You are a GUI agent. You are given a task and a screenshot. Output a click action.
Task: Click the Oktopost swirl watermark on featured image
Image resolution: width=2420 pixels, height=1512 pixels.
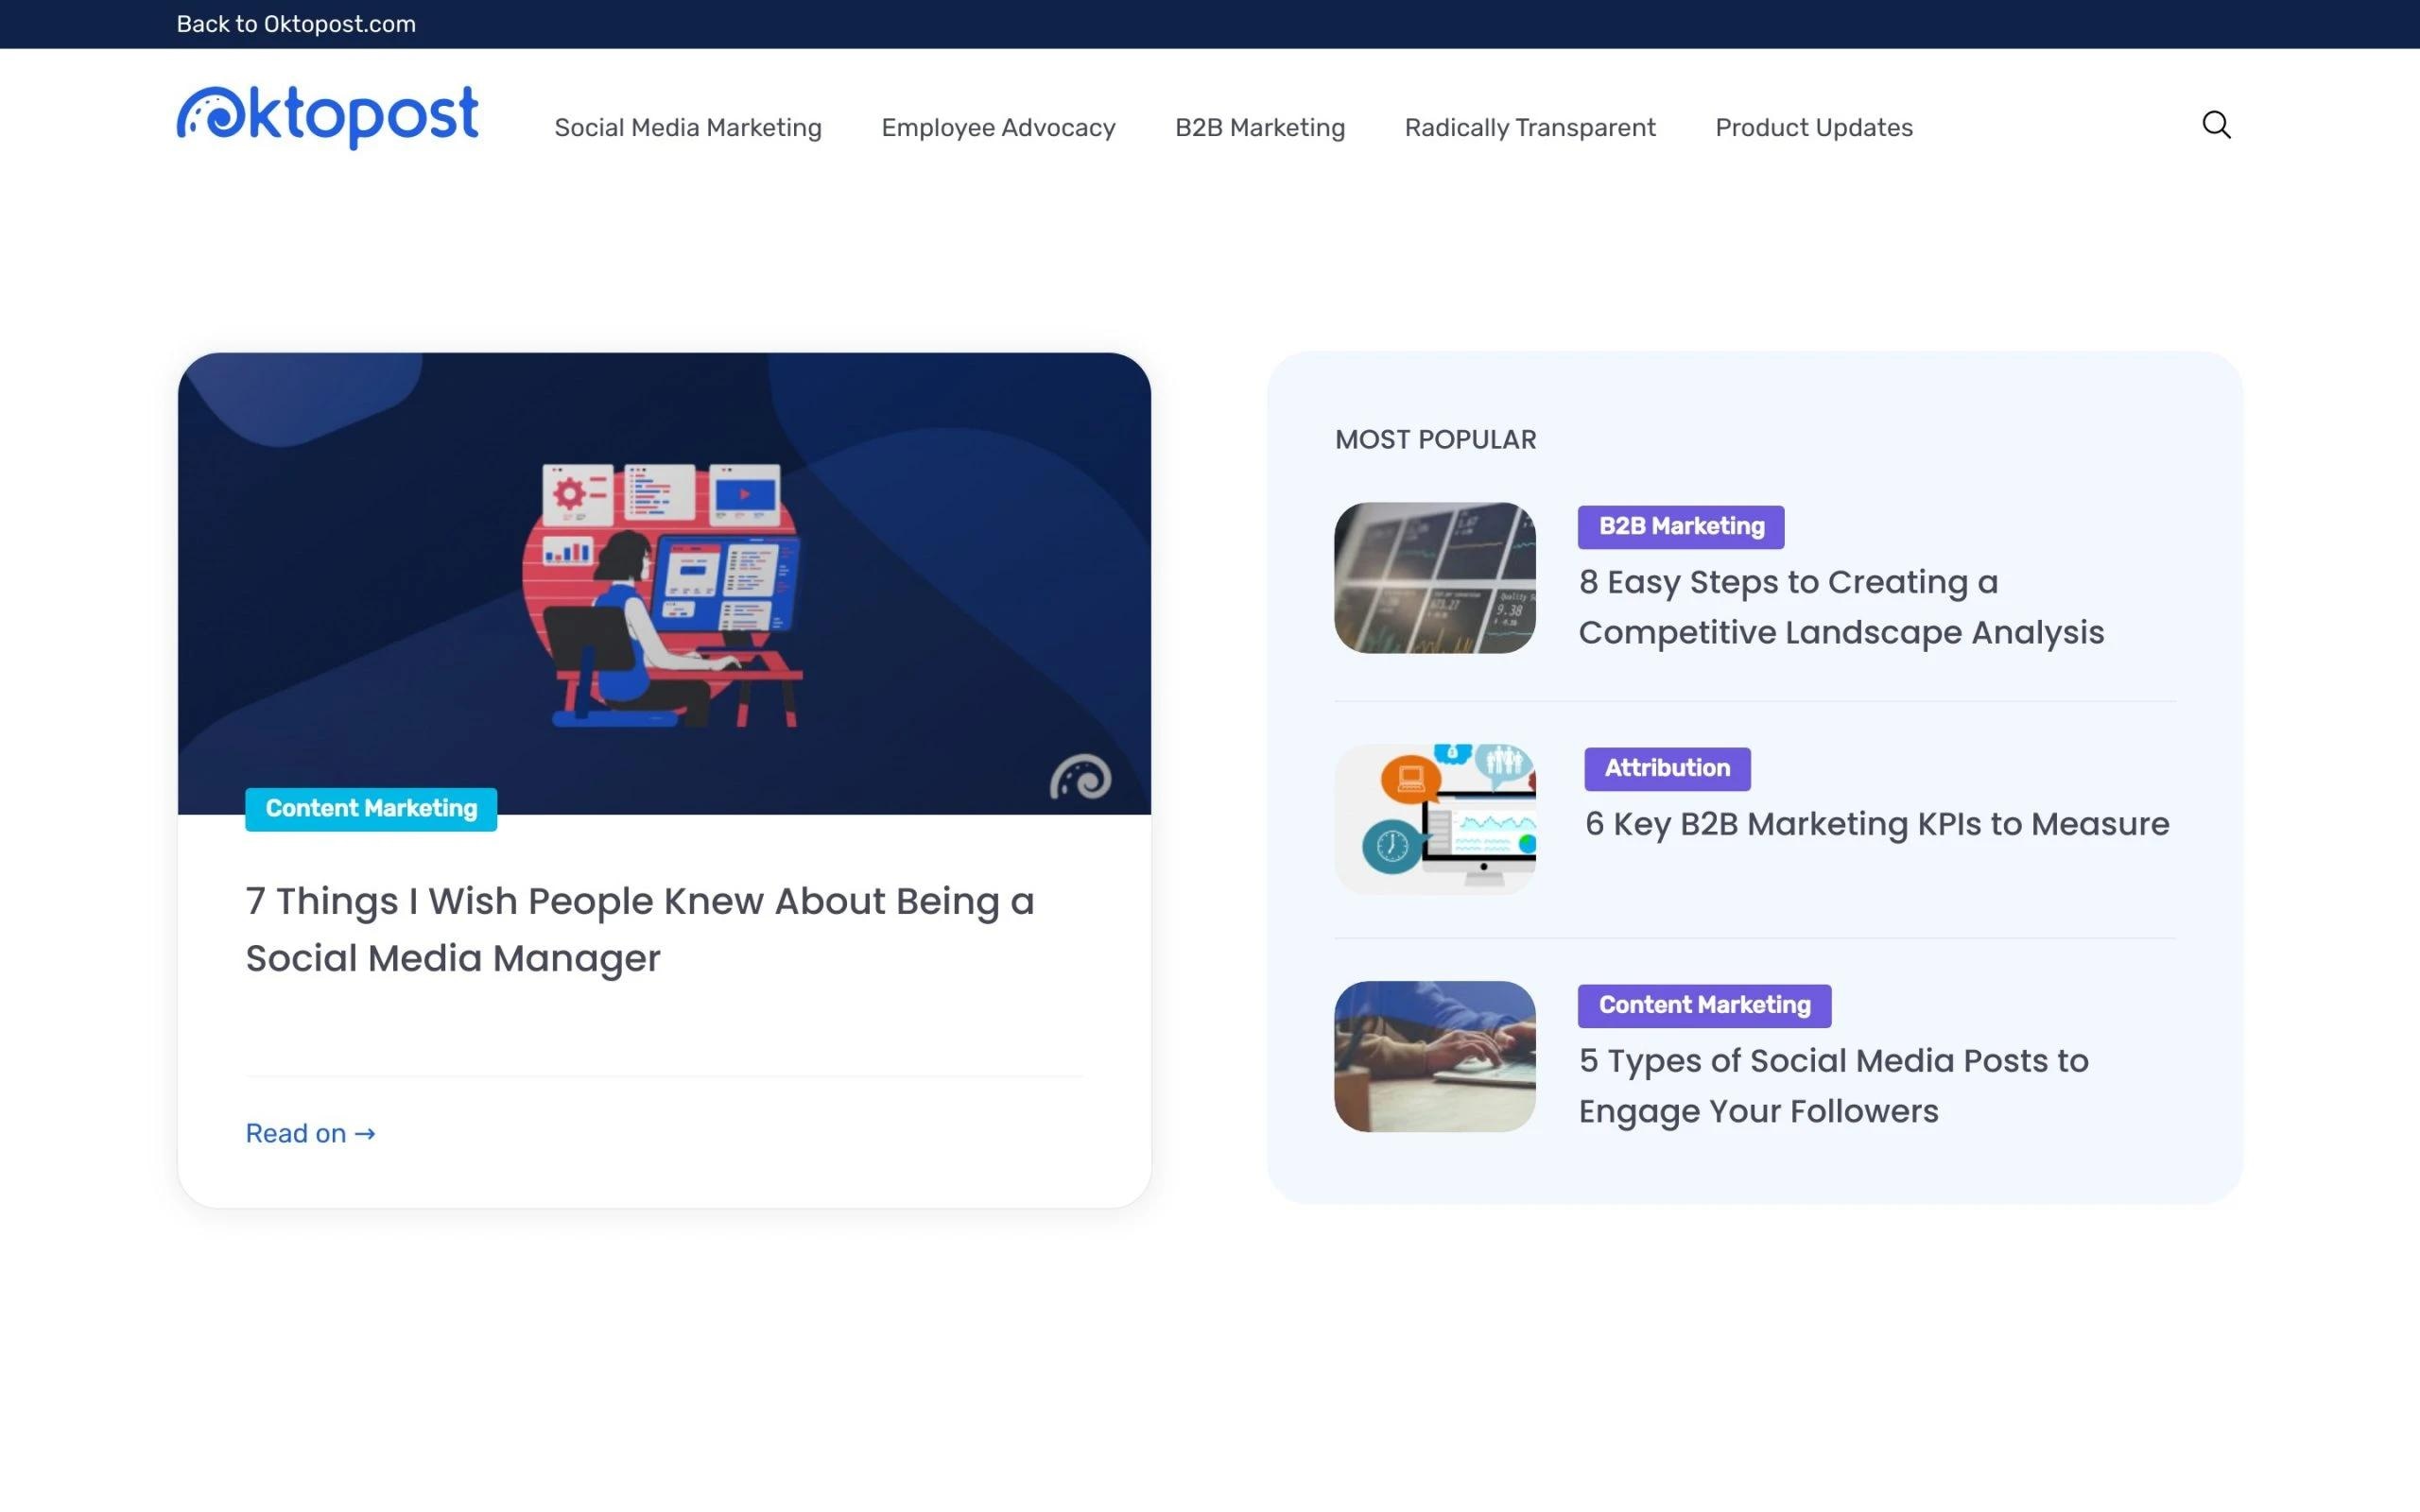pos(1080,776)
